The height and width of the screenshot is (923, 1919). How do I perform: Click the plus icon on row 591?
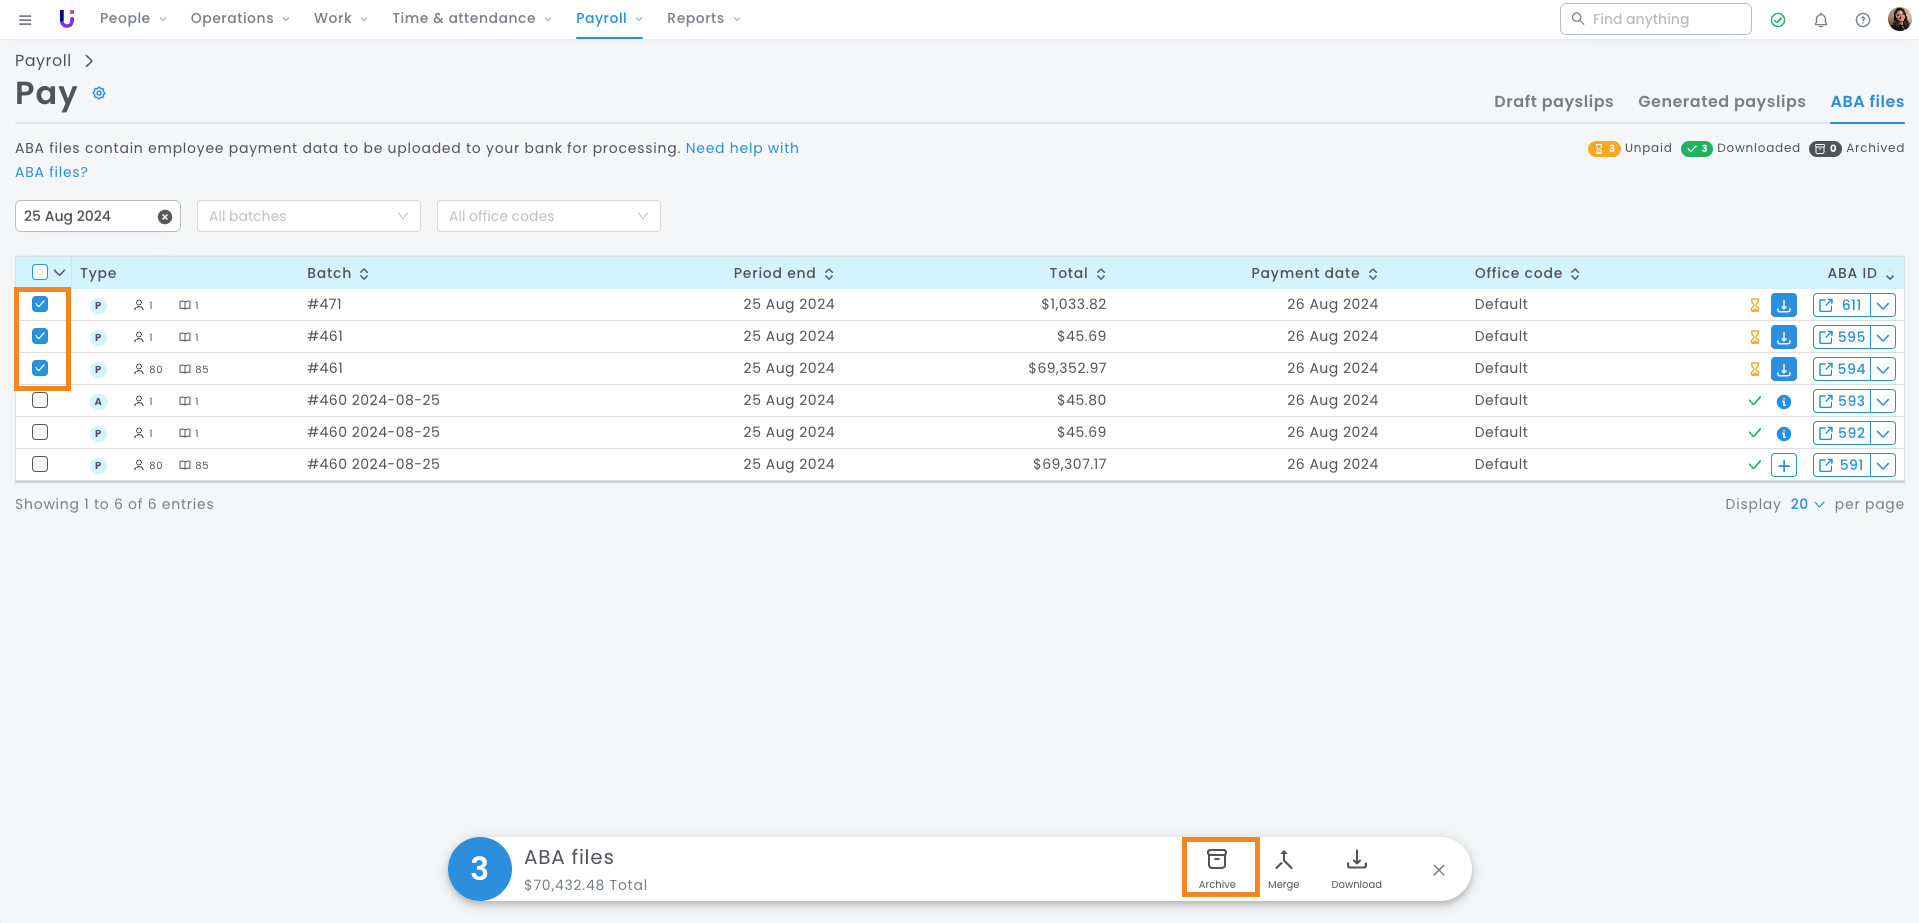[x=1783, y=465]
